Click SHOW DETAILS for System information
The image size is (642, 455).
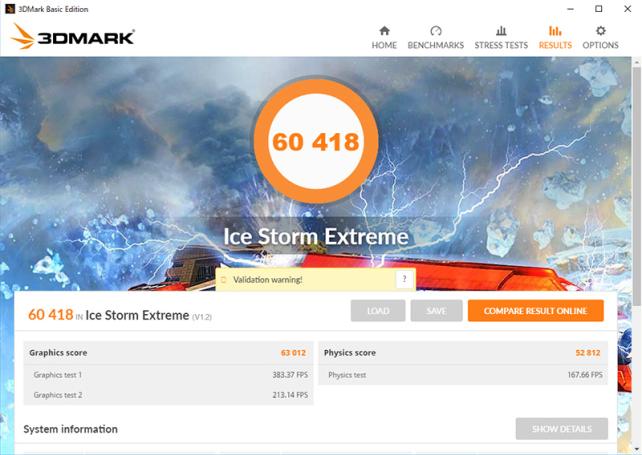click(562, 429)
